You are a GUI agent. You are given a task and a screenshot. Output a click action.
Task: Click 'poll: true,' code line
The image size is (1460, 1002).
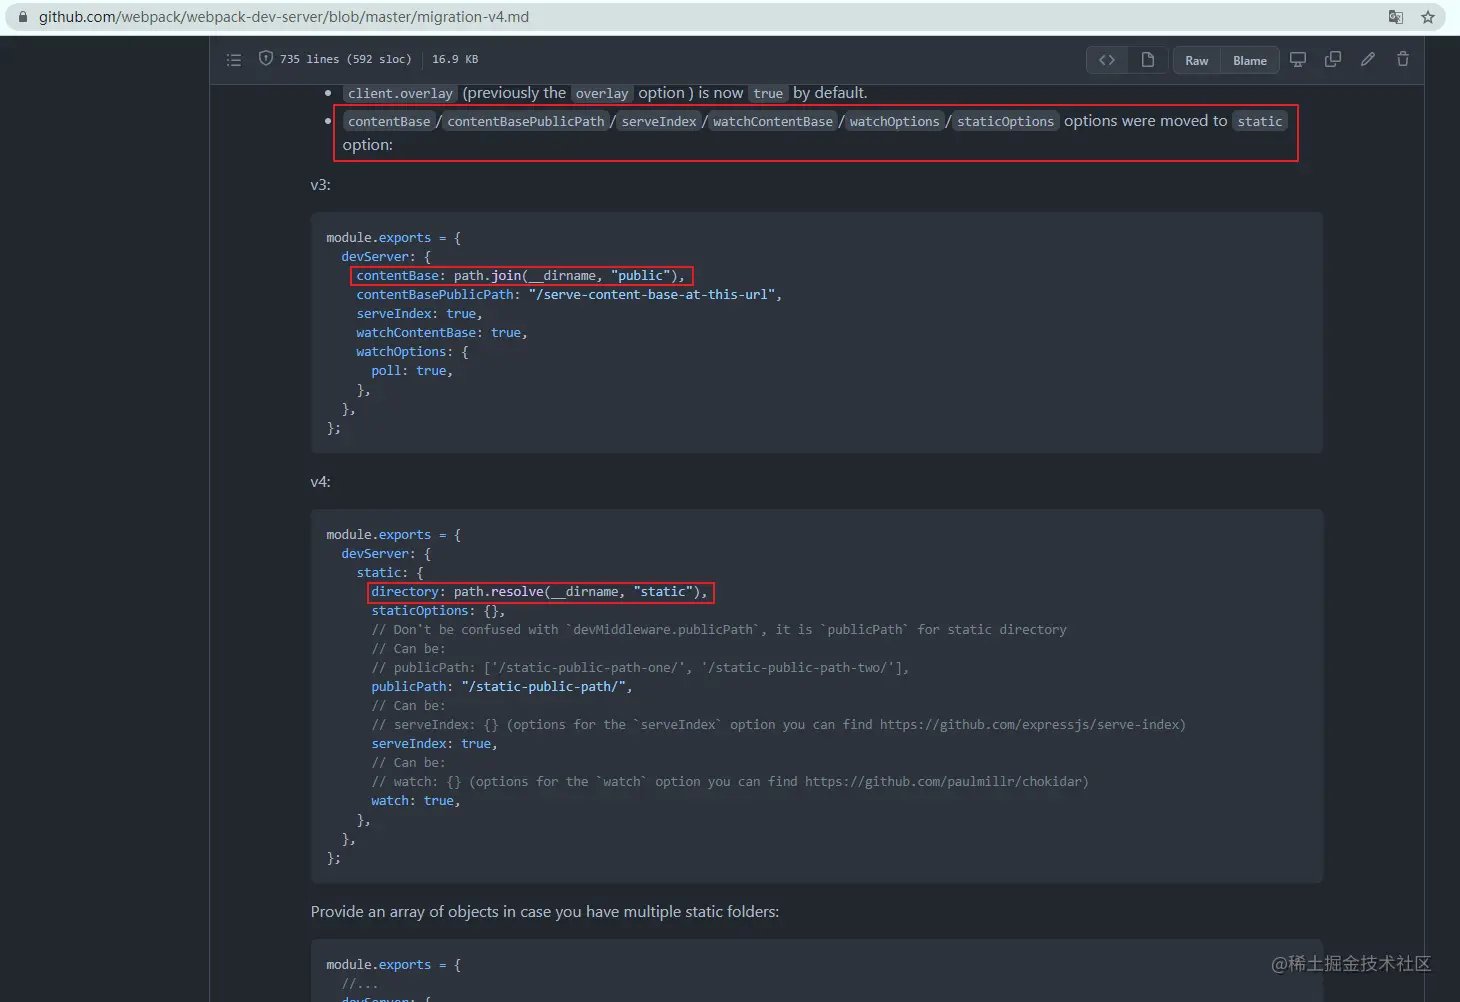(x=412, y=371)
